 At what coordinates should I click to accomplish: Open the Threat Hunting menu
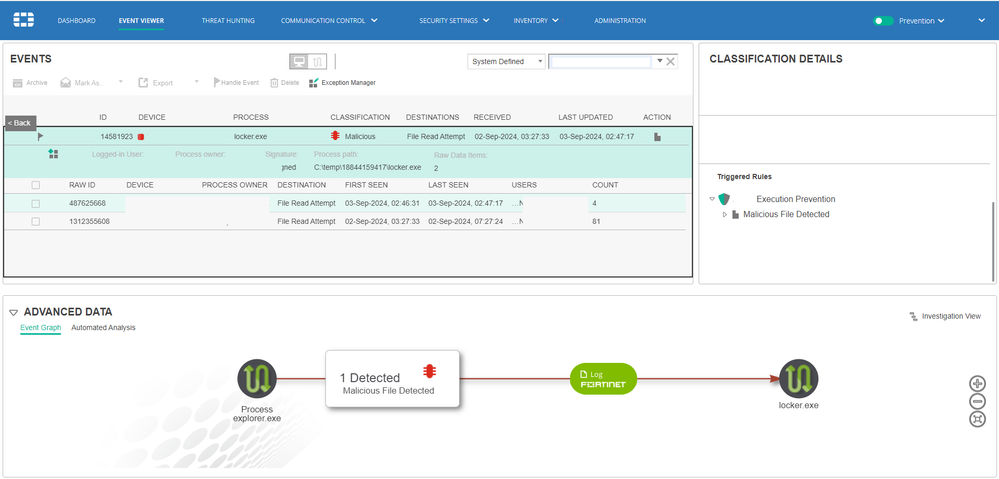(x=228, y=21)
